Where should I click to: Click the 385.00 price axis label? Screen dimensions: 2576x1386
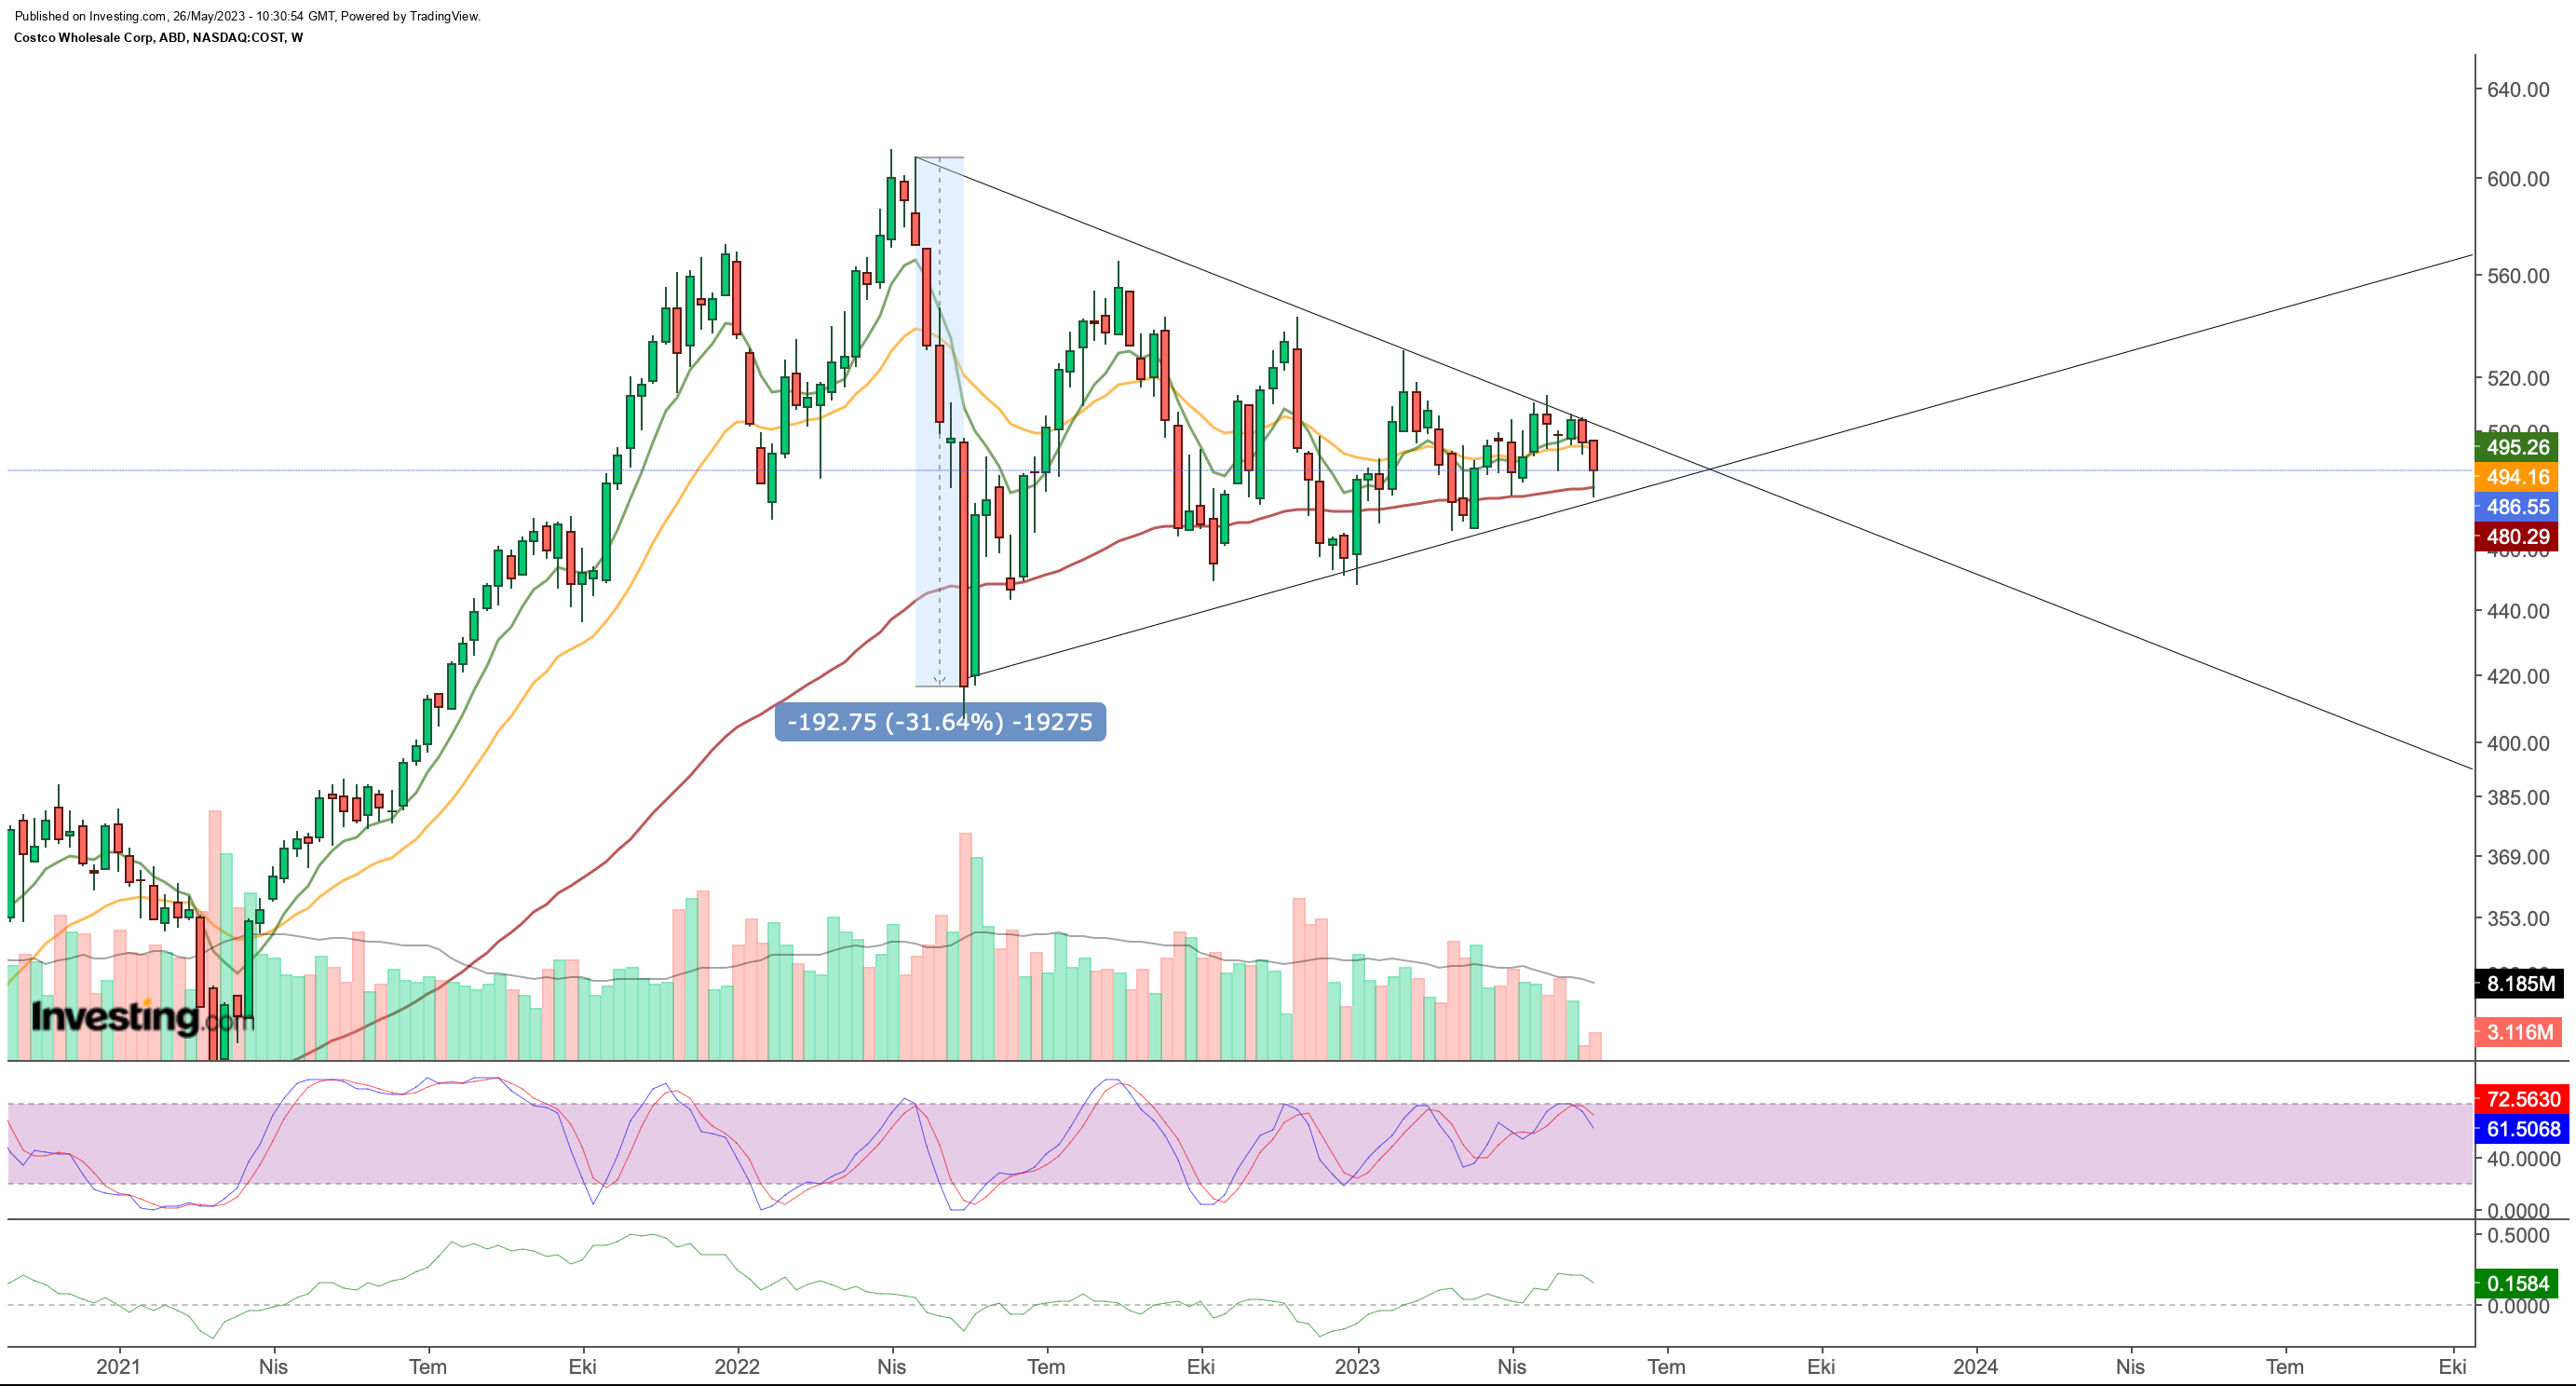point(2518,797)
